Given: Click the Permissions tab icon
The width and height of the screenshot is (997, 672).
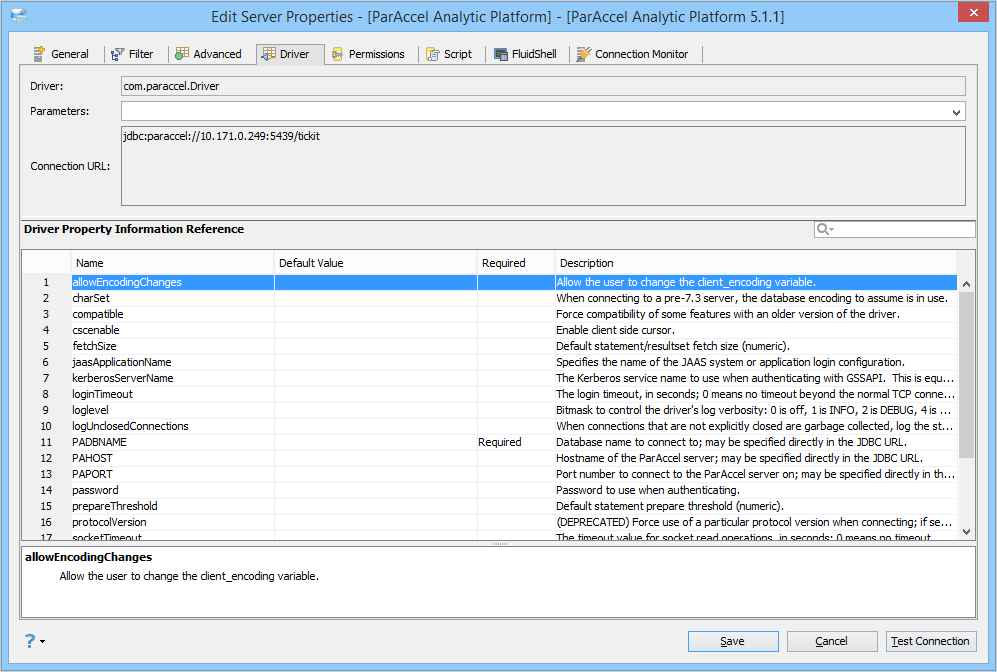Looking at the screenshot, I should point(338,54).
